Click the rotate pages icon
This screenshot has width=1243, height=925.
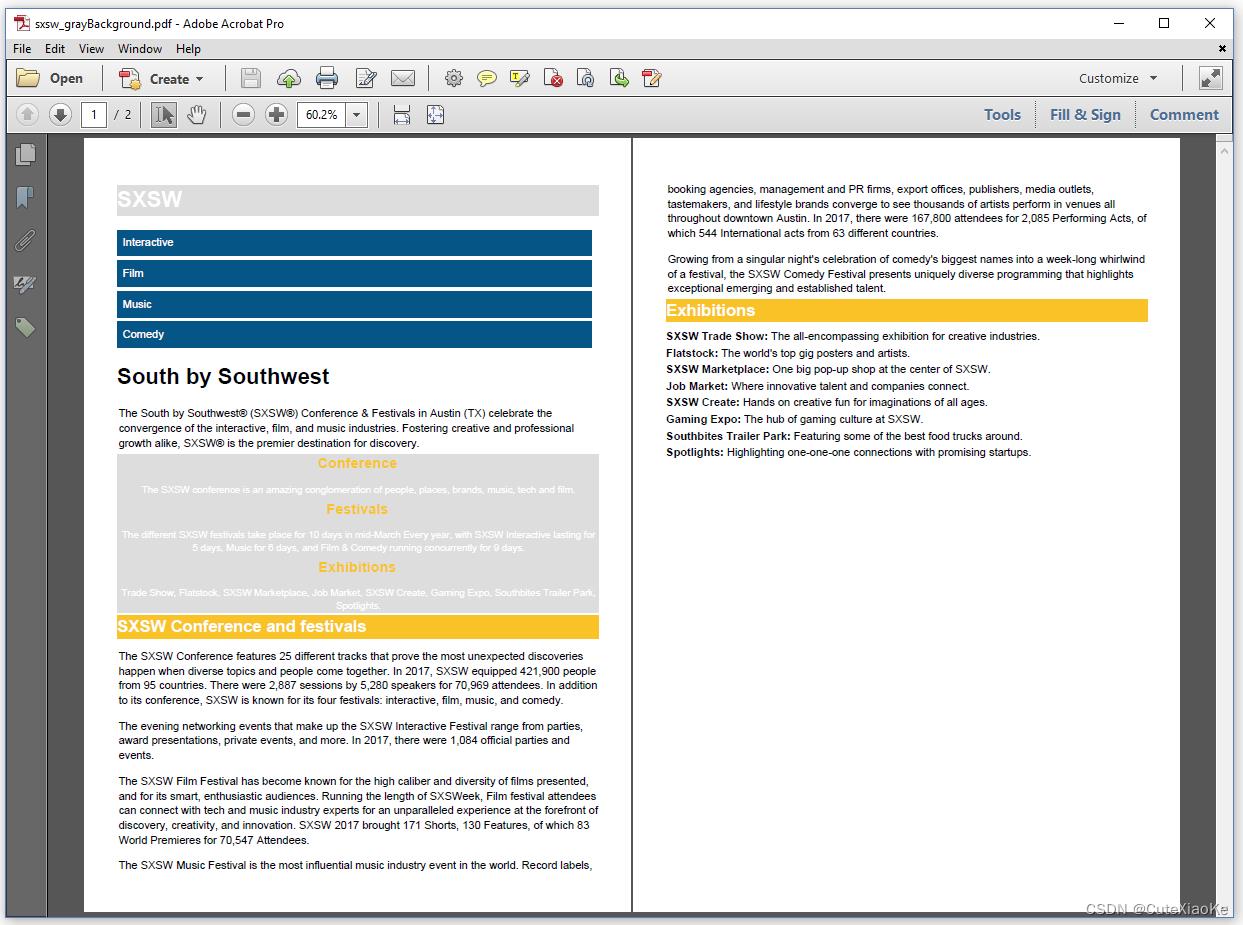pos(586,78)
